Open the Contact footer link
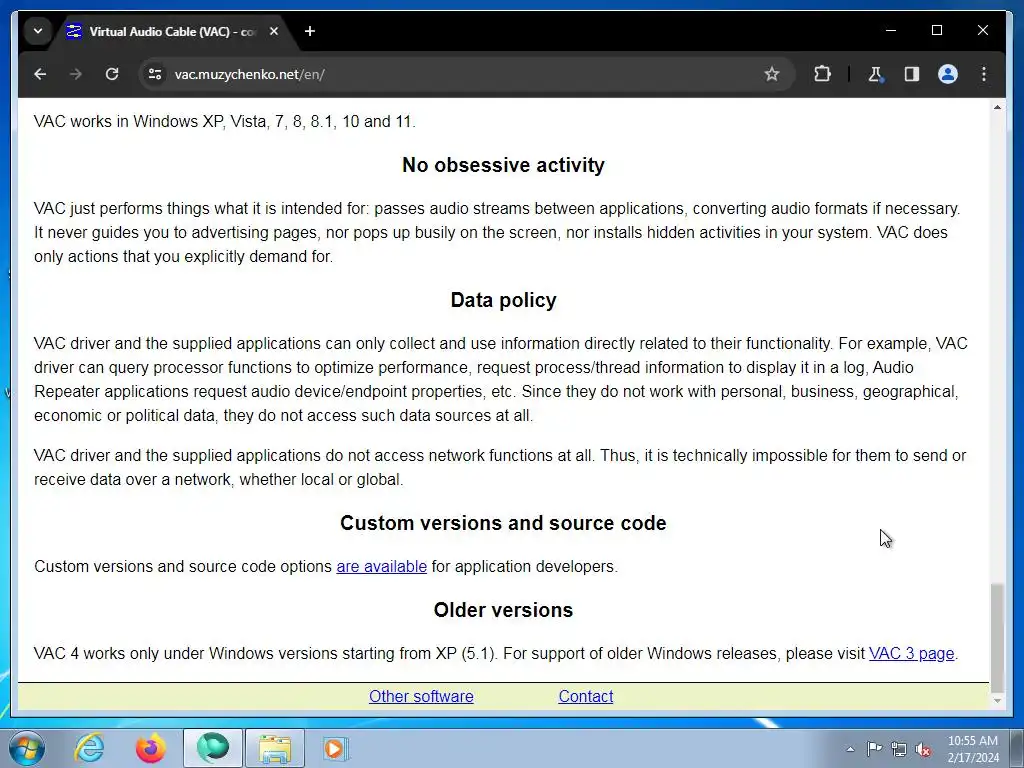 586,696
